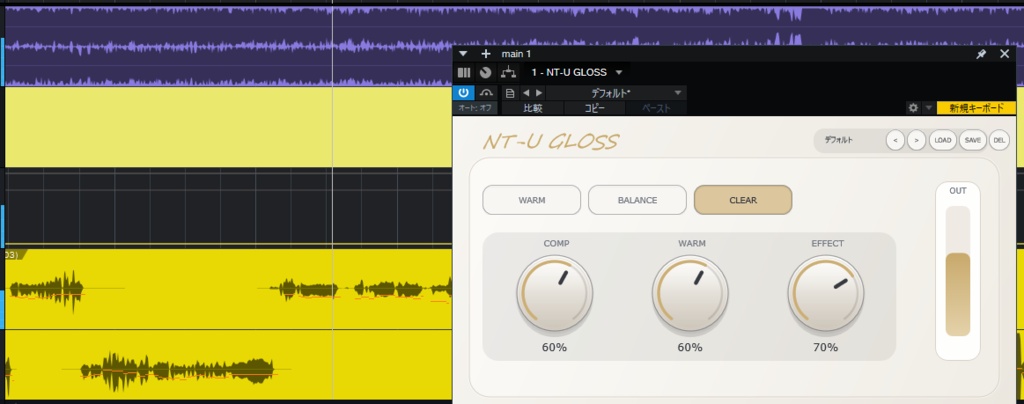Click the WARM knob
This screenshot has height=404, width=1024.
pos(690,294)
